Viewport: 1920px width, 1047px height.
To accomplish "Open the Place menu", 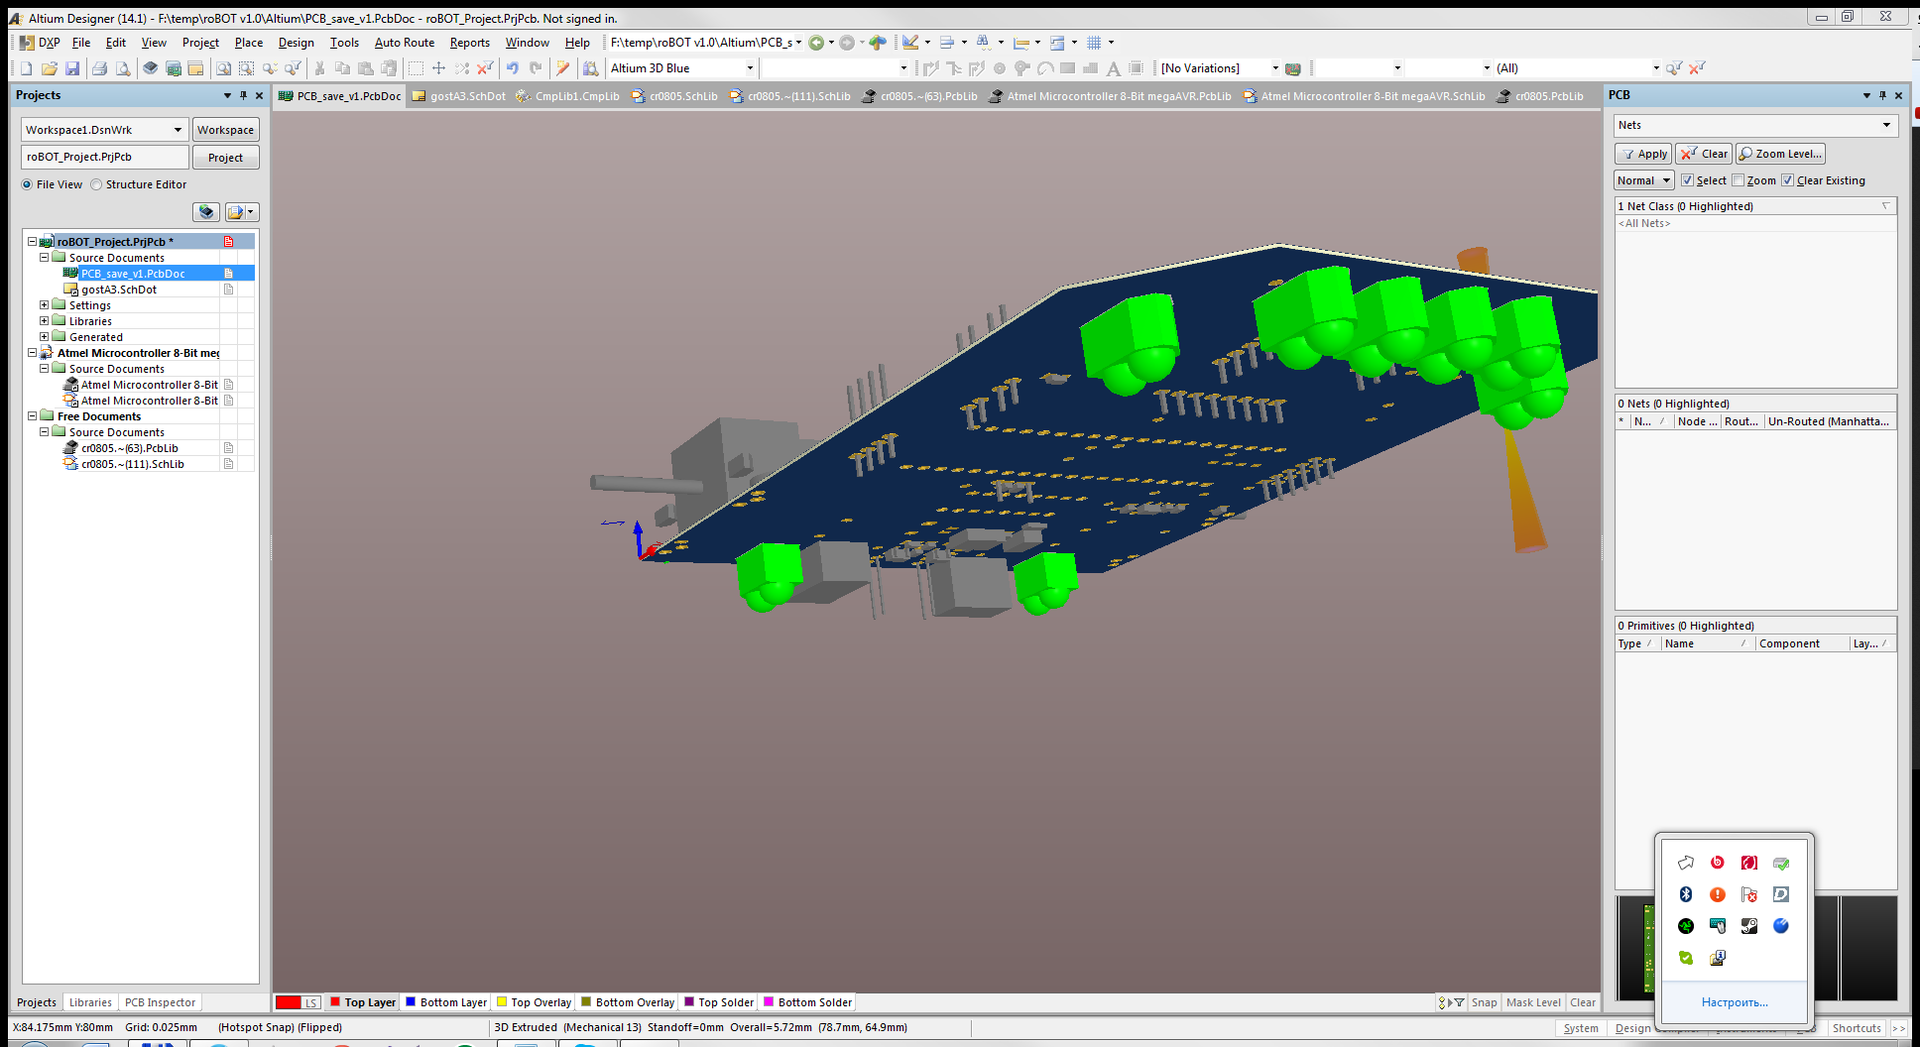I will click(x=248, y=42).
